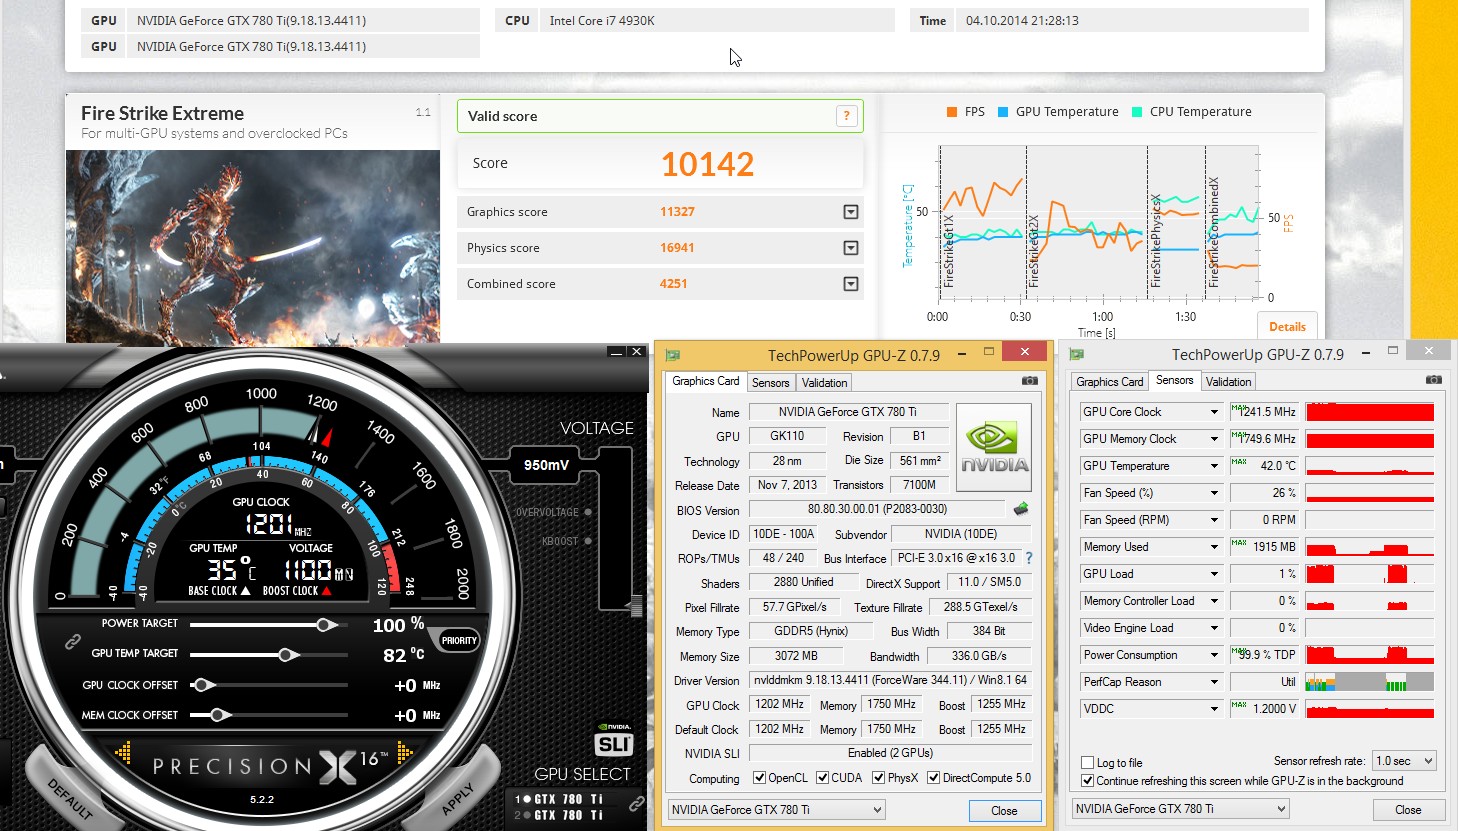The width and height of the screenshot is (1458, 831).
Task: Click the white Base Clock triangle marker
Action: click(x=246, y=591)
